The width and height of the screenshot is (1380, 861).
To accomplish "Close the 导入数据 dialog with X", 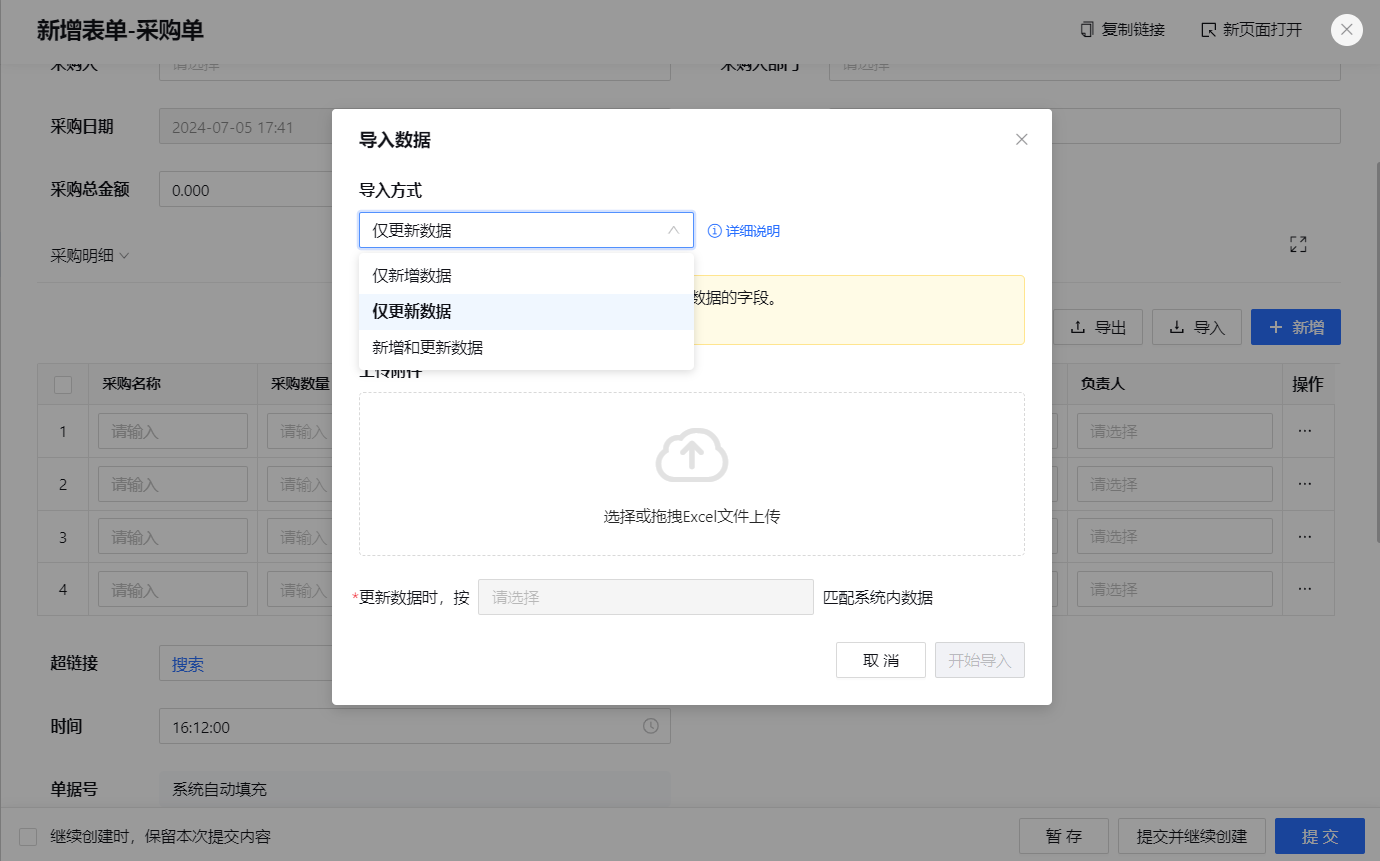I will pyautogui.click(x=1021, y=140).
